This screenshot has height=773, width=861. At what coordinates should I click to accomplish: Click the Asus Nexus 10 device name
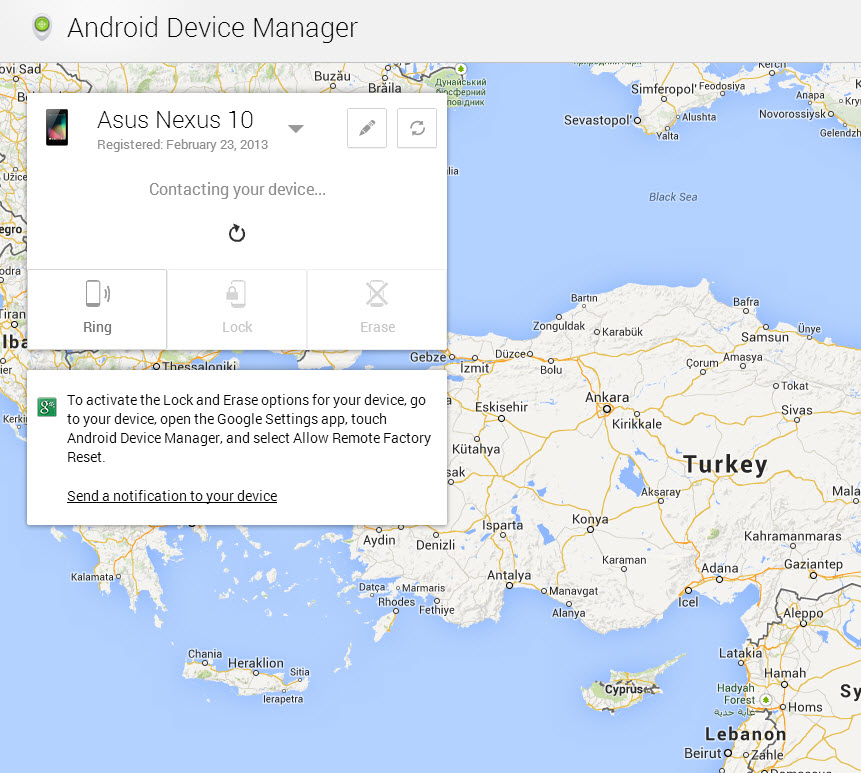[x=175, y=120]
